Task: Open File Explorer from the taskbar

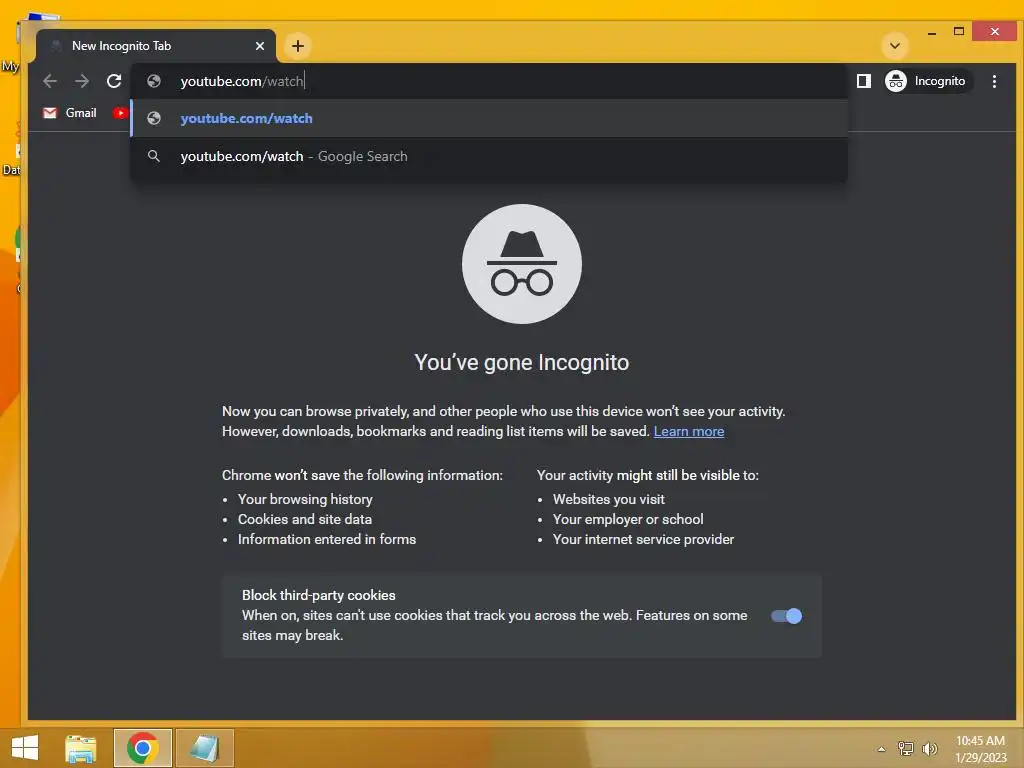Action: (x=80, y=748)
